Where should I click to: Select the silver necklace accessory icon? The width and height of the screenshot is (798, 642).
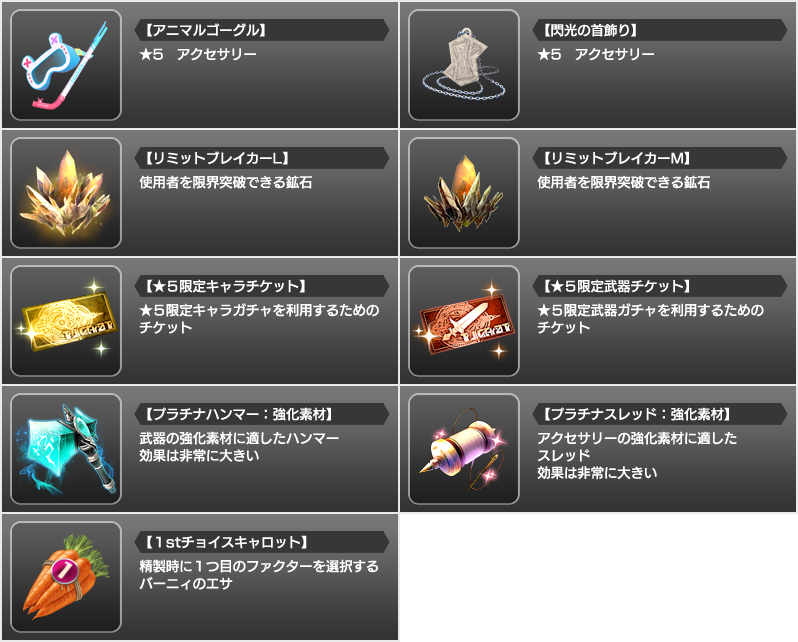[x=464, y=65]
